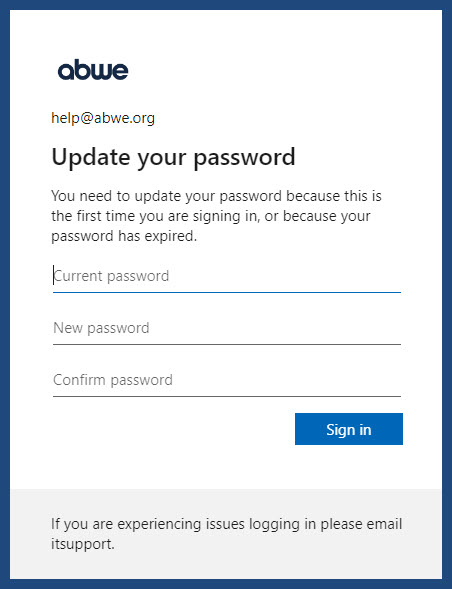
Task: Focus the Confirm password field
Action: (227, 380)
